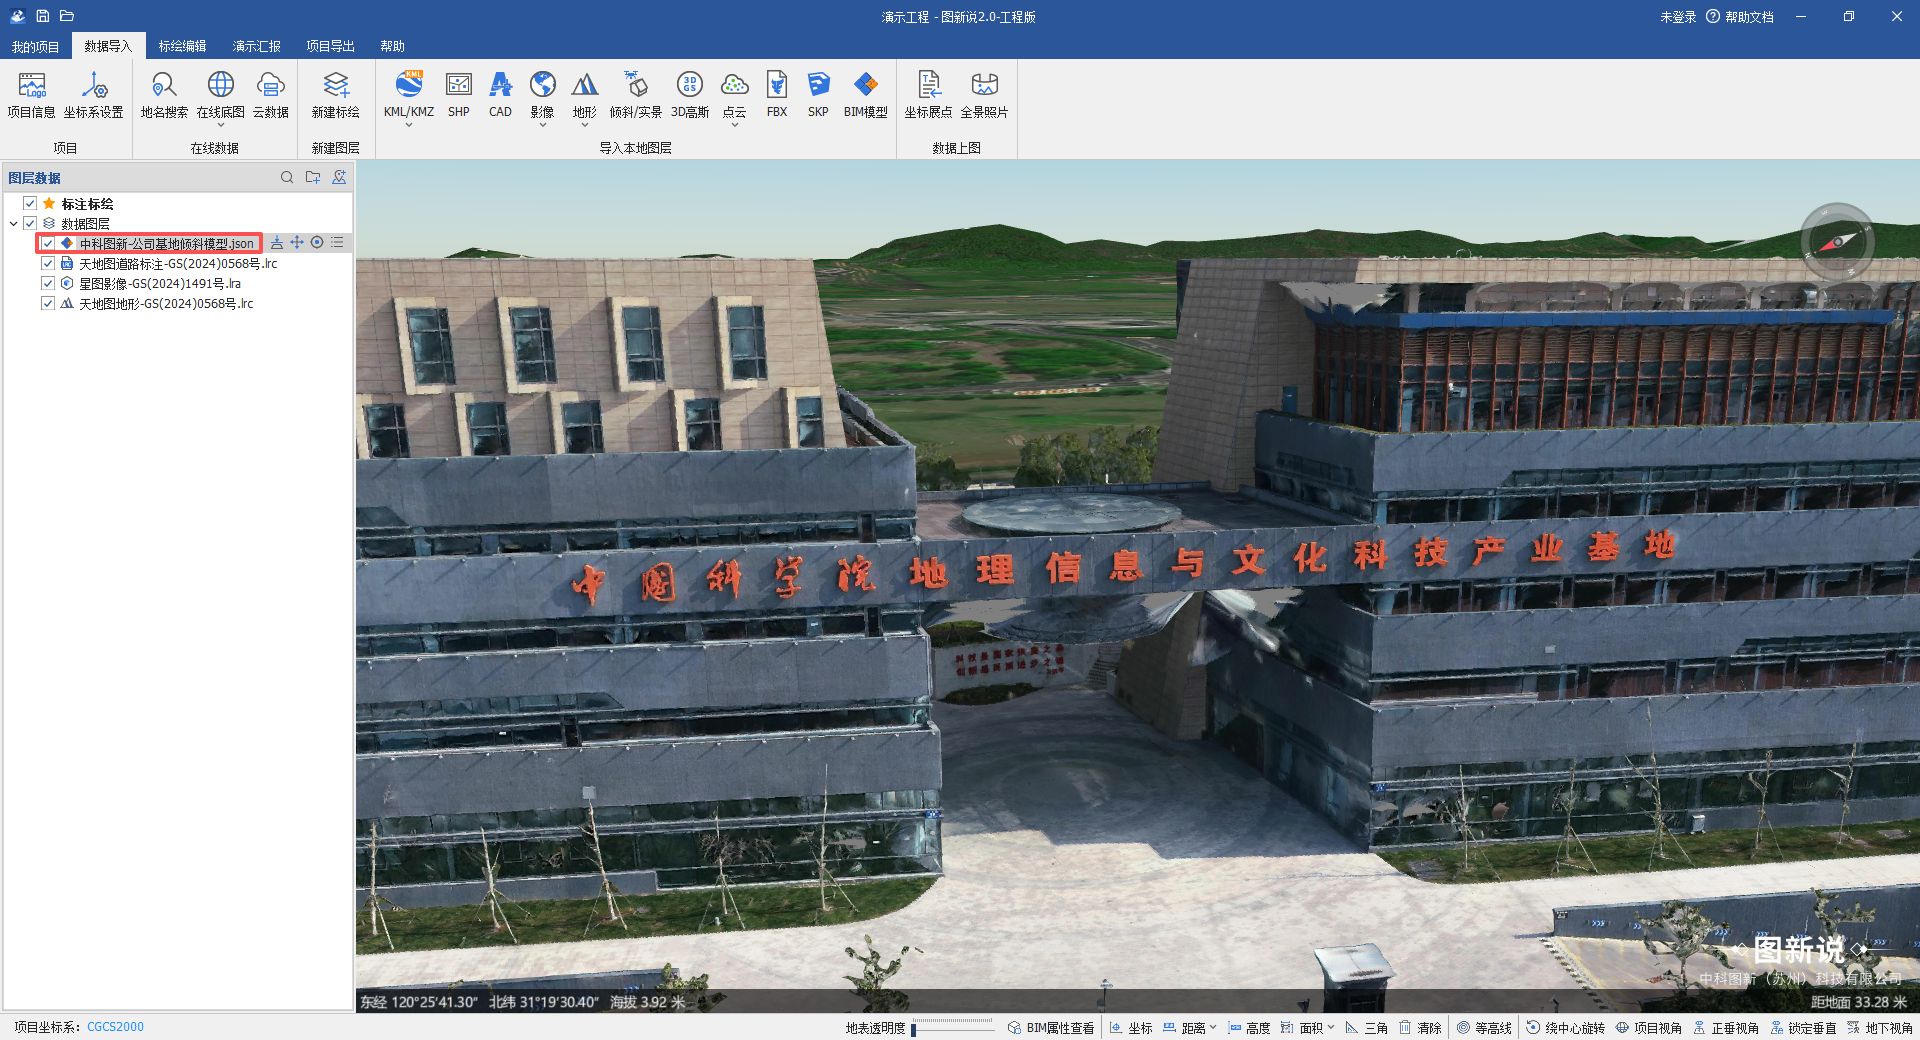Add a new folder in the 图层数据 panel
Viewport: 1920px width, 1040px height.
tap(313, 177)
